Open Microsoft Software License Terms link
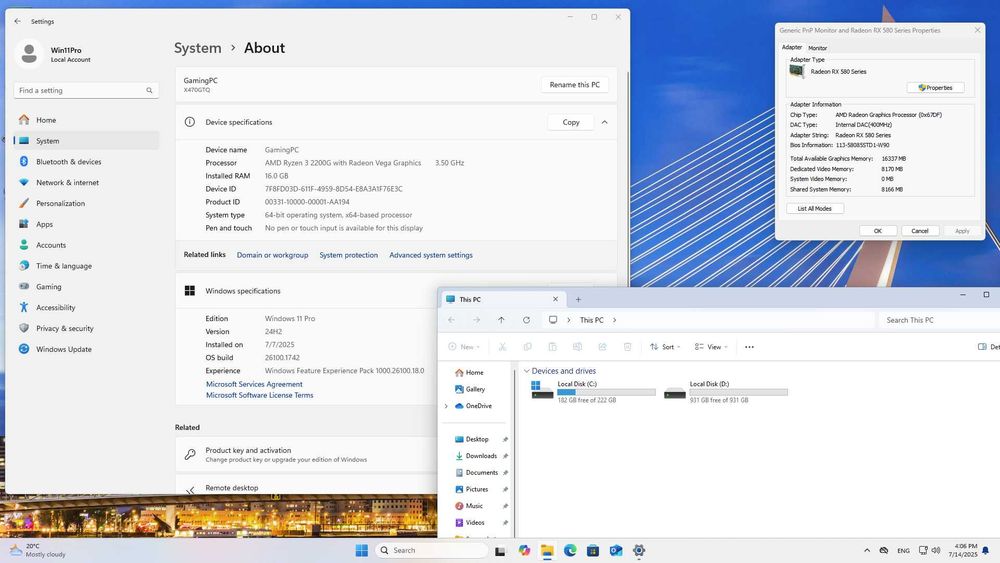The image size is (1000, 563). coord(260,395)
